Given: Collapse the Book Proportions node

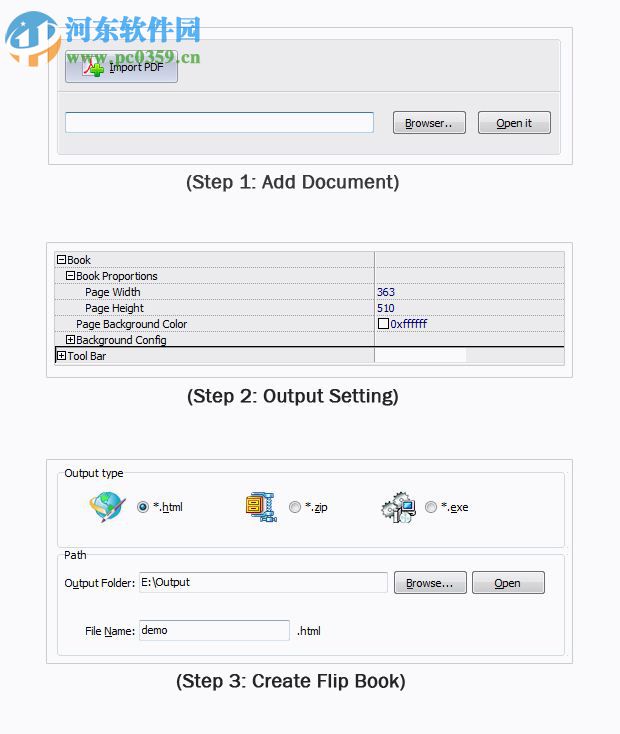Looking at the screenshot, I should (70, 275).
